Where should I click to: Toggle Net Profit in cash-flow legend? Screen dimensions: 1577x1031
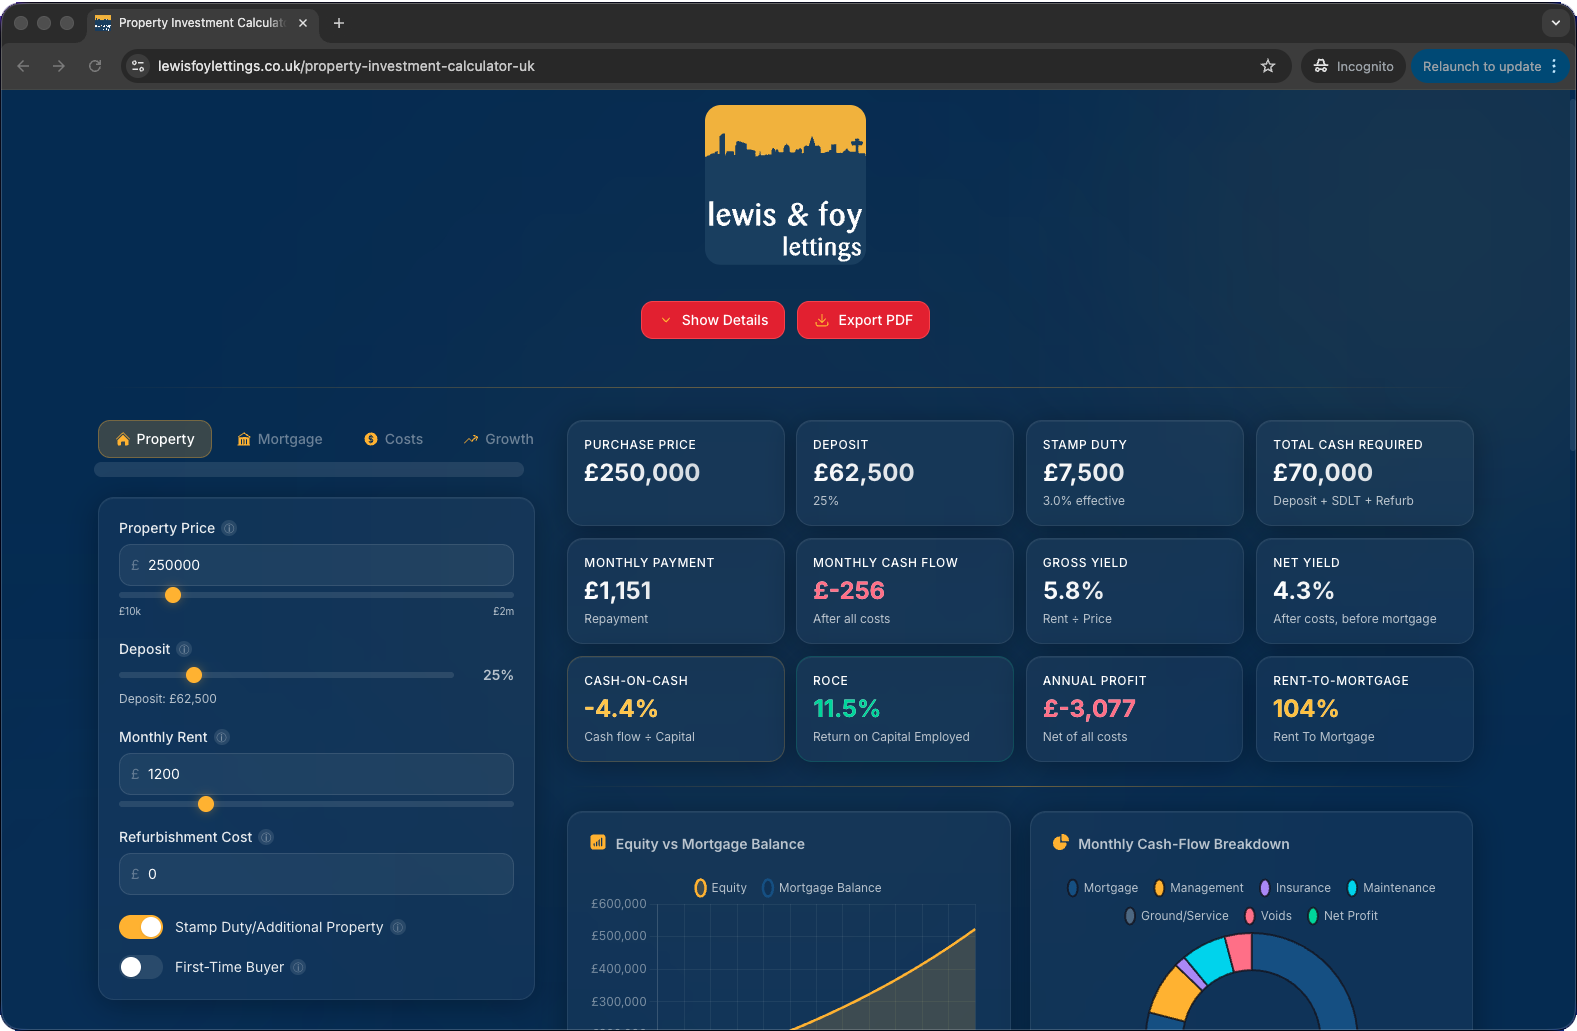(1342, 916)
